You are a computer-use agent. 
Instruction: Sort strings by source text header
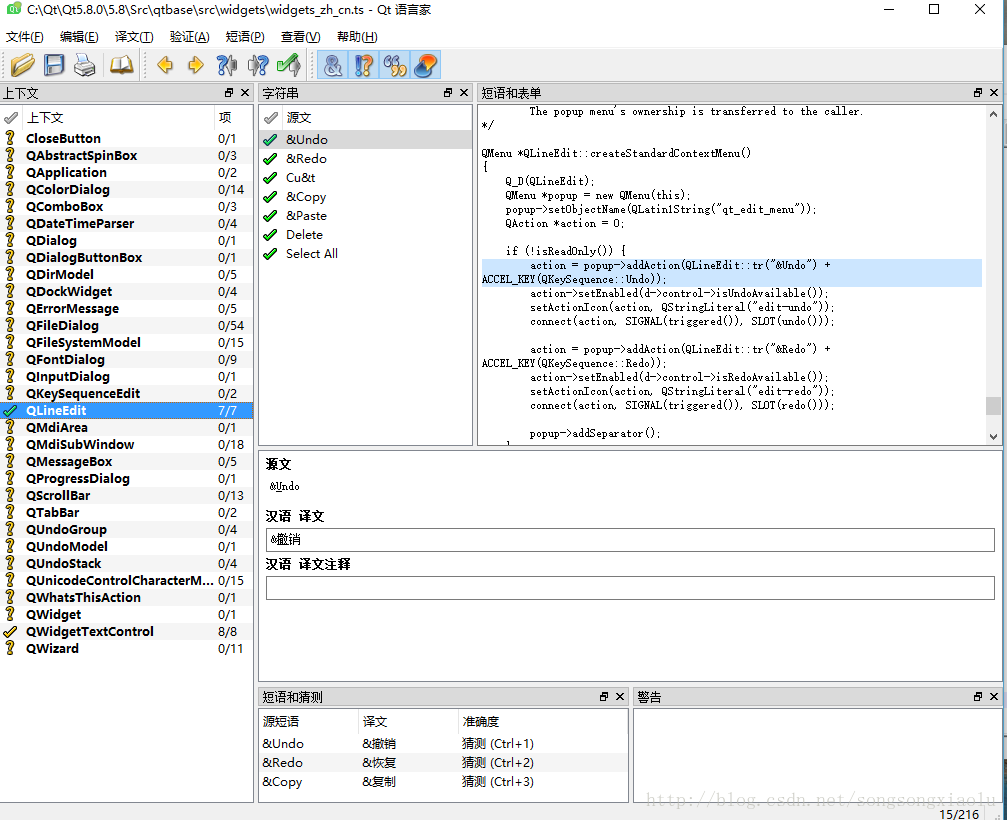376,118
